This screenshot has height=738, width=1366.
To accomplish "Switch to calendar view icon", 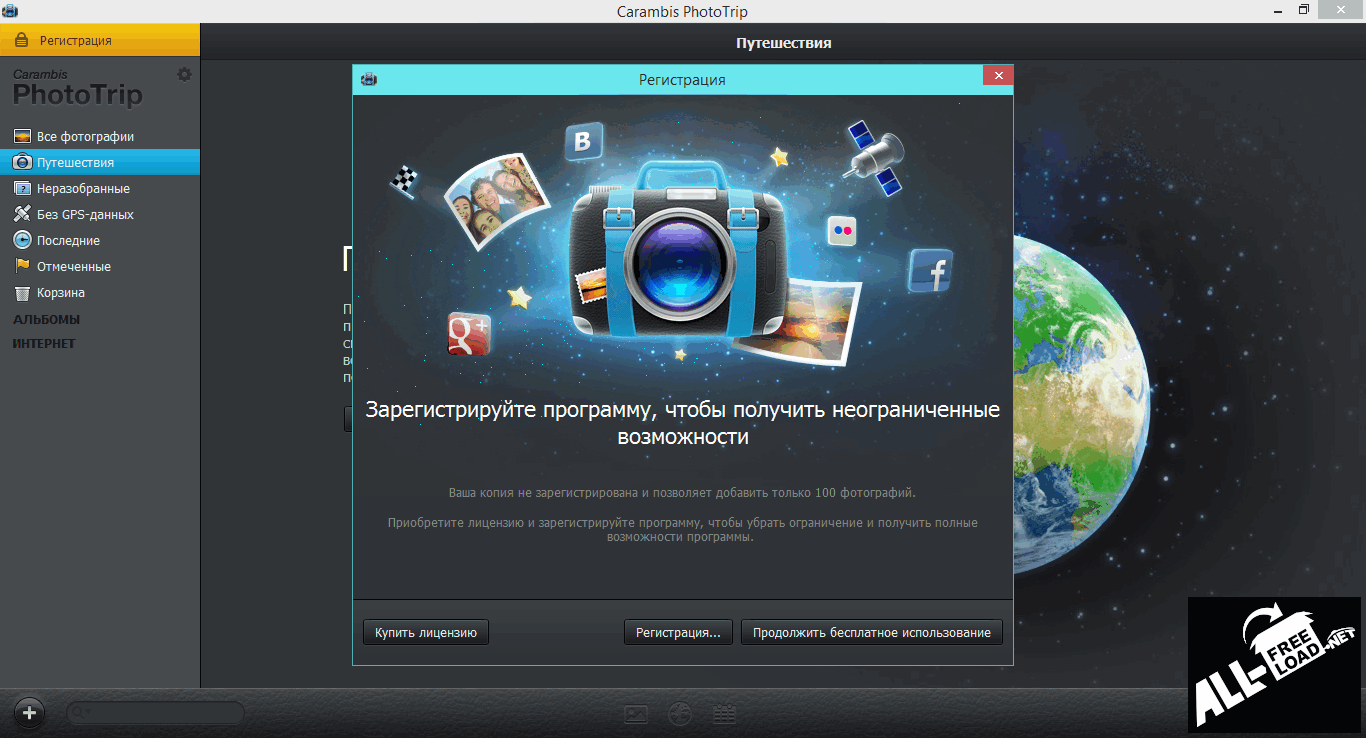I will [x=724, y=714].
